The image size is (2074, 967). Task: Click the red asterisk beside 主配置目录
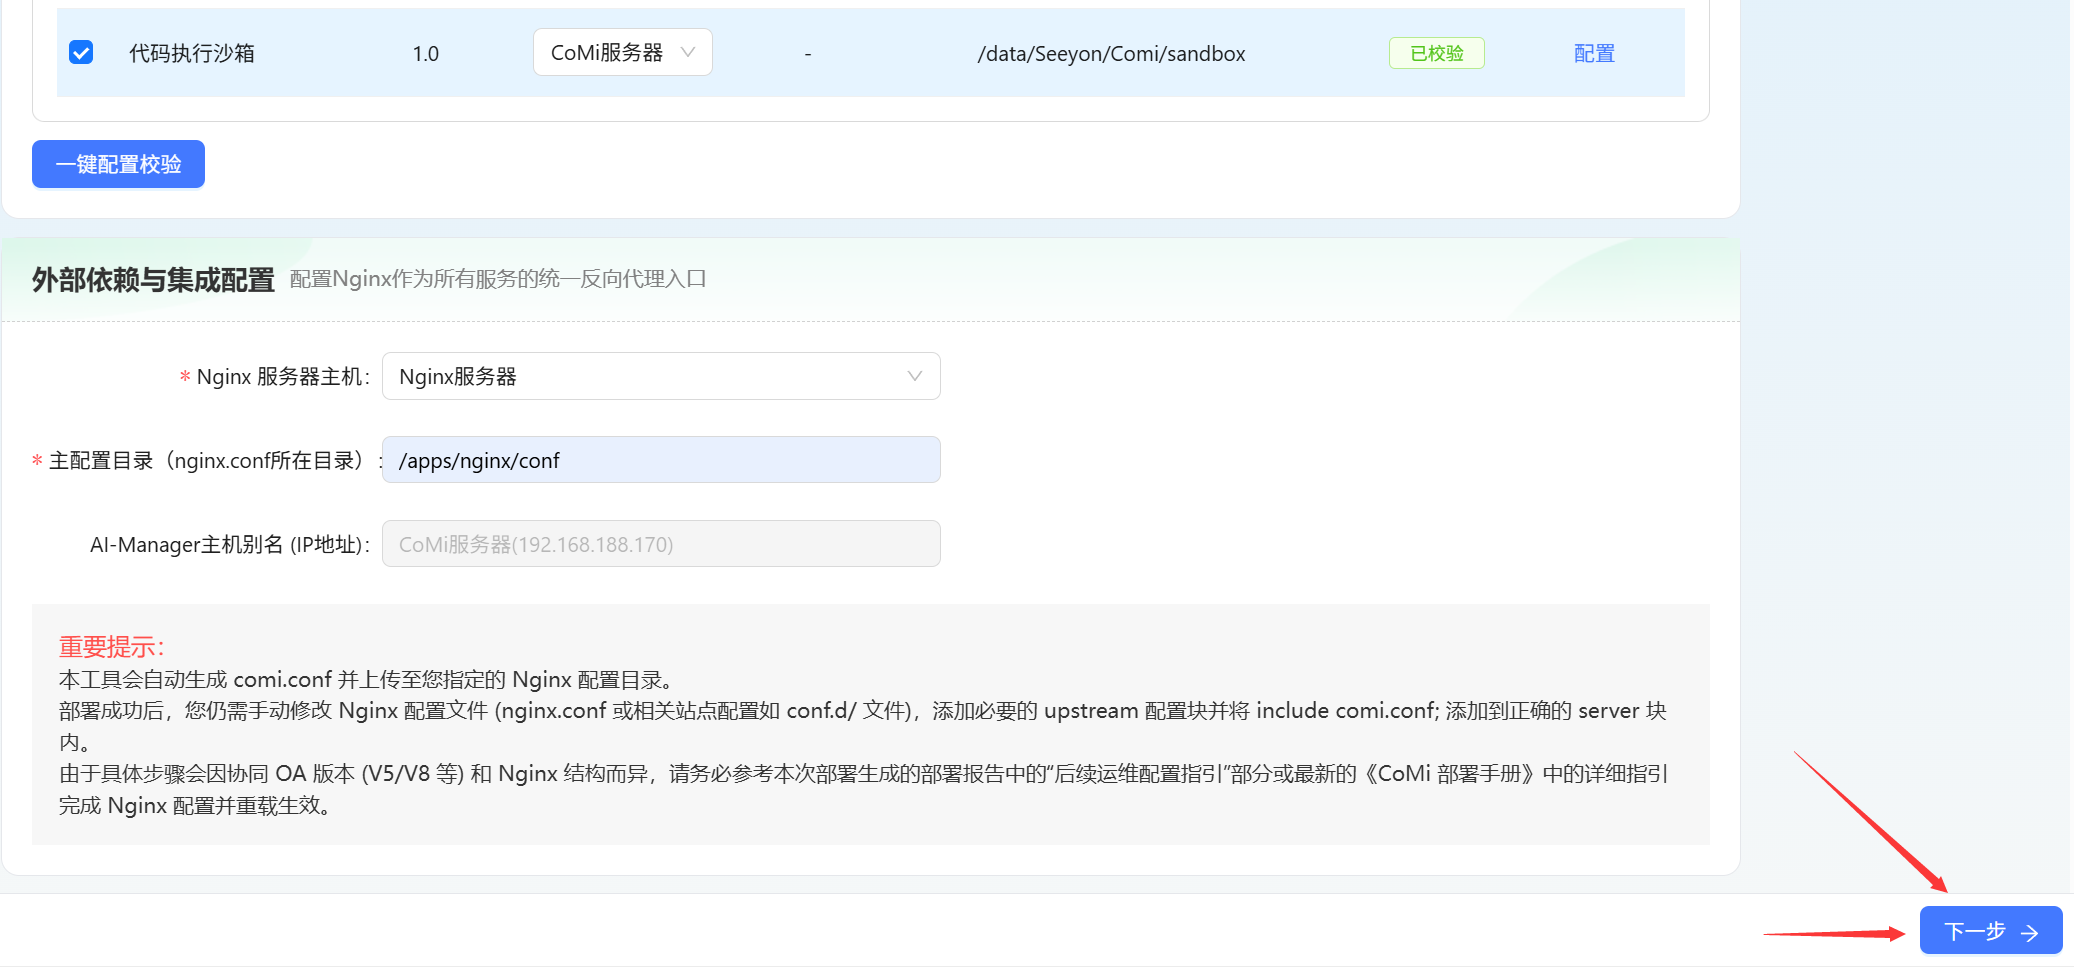click(37, 461)
